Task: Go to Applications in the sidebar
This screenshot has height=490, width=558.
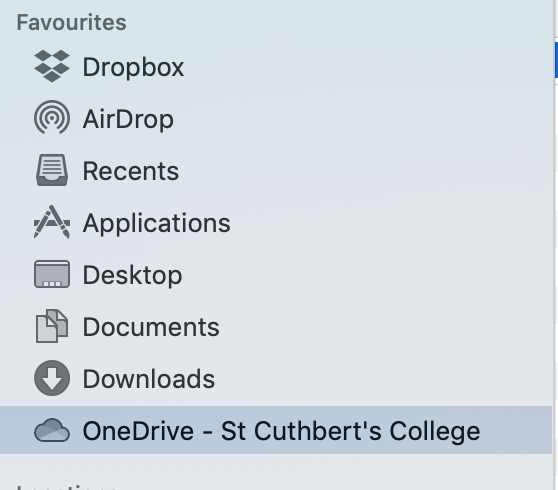Action: coord(157,224)
